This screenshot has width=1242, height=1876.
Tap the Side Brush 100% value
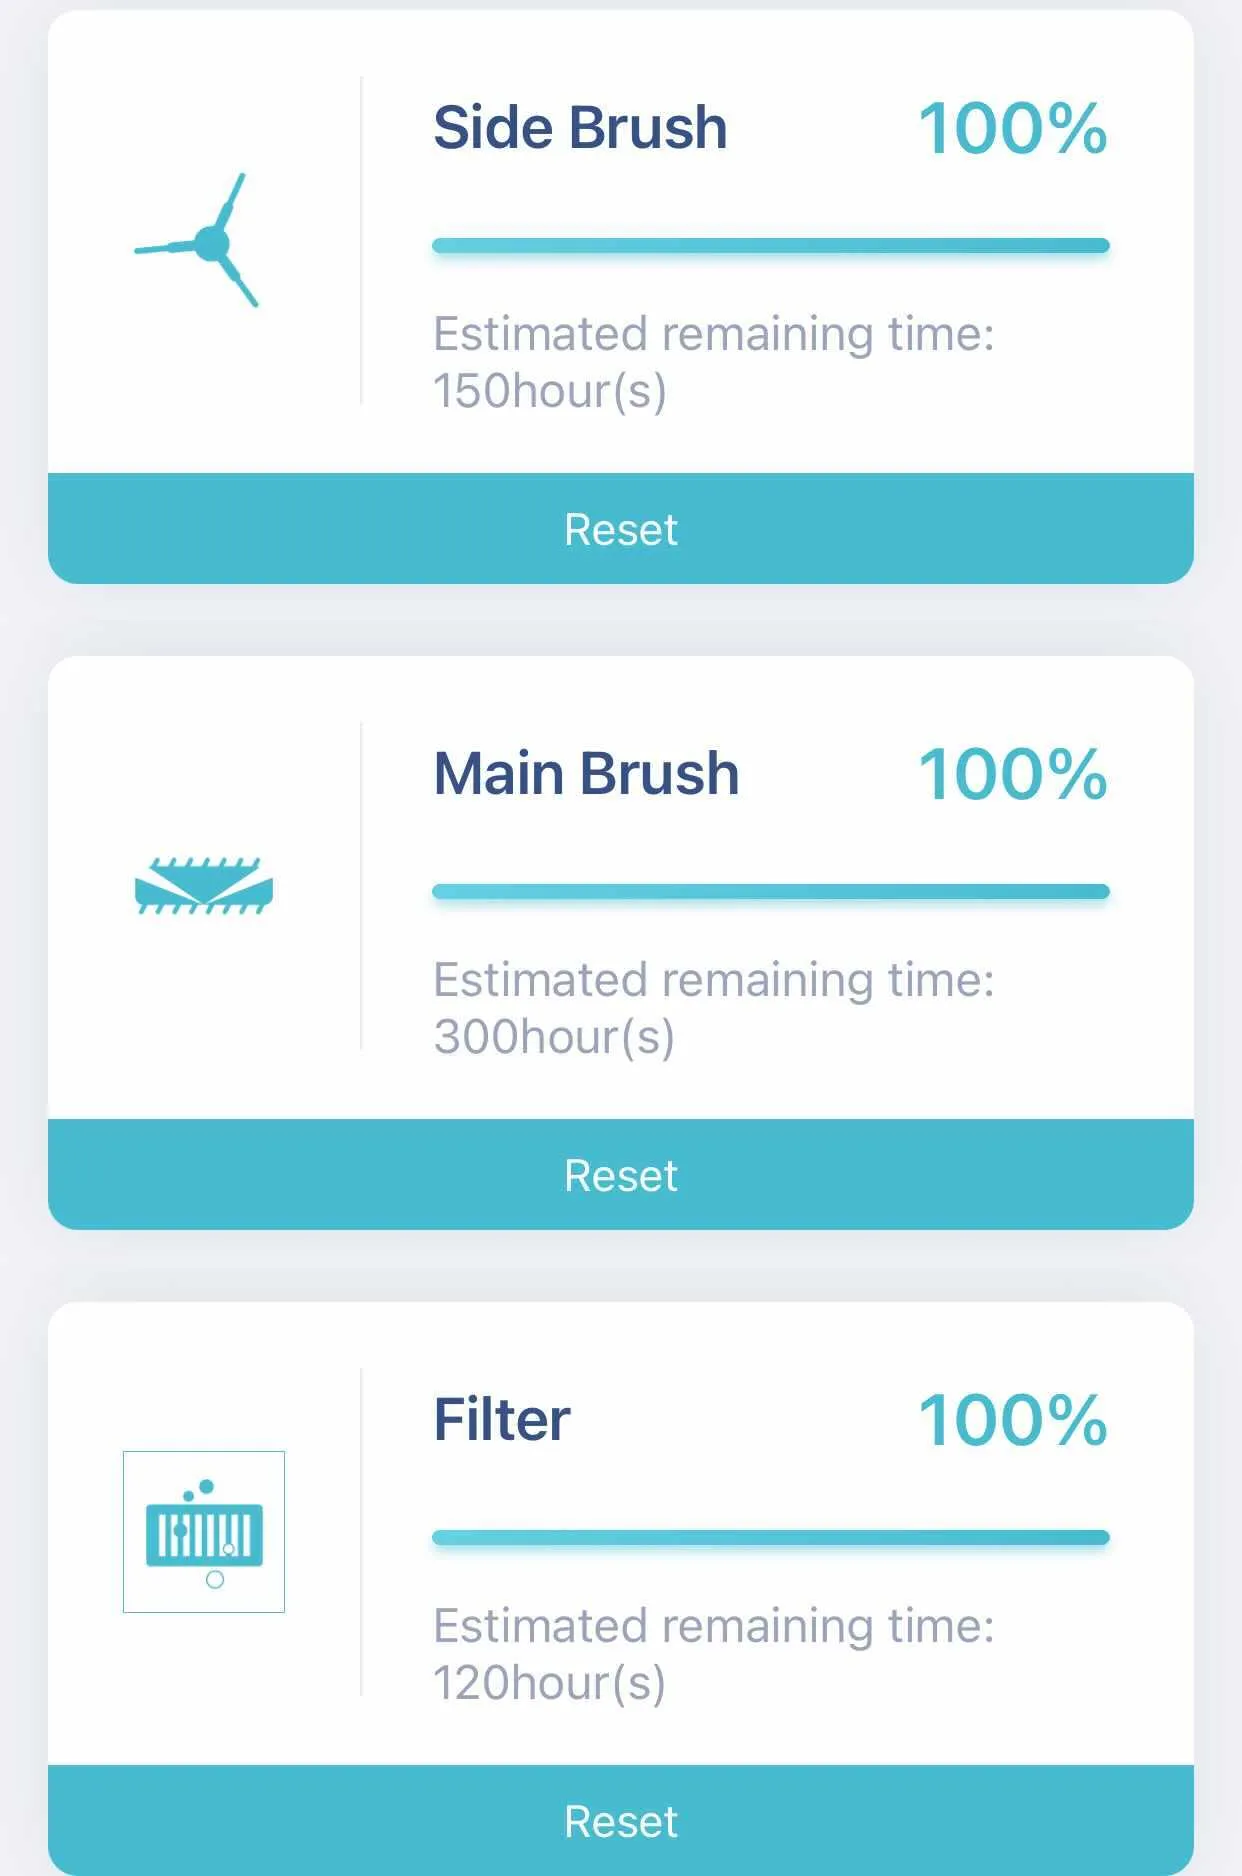pos(1012,129)
